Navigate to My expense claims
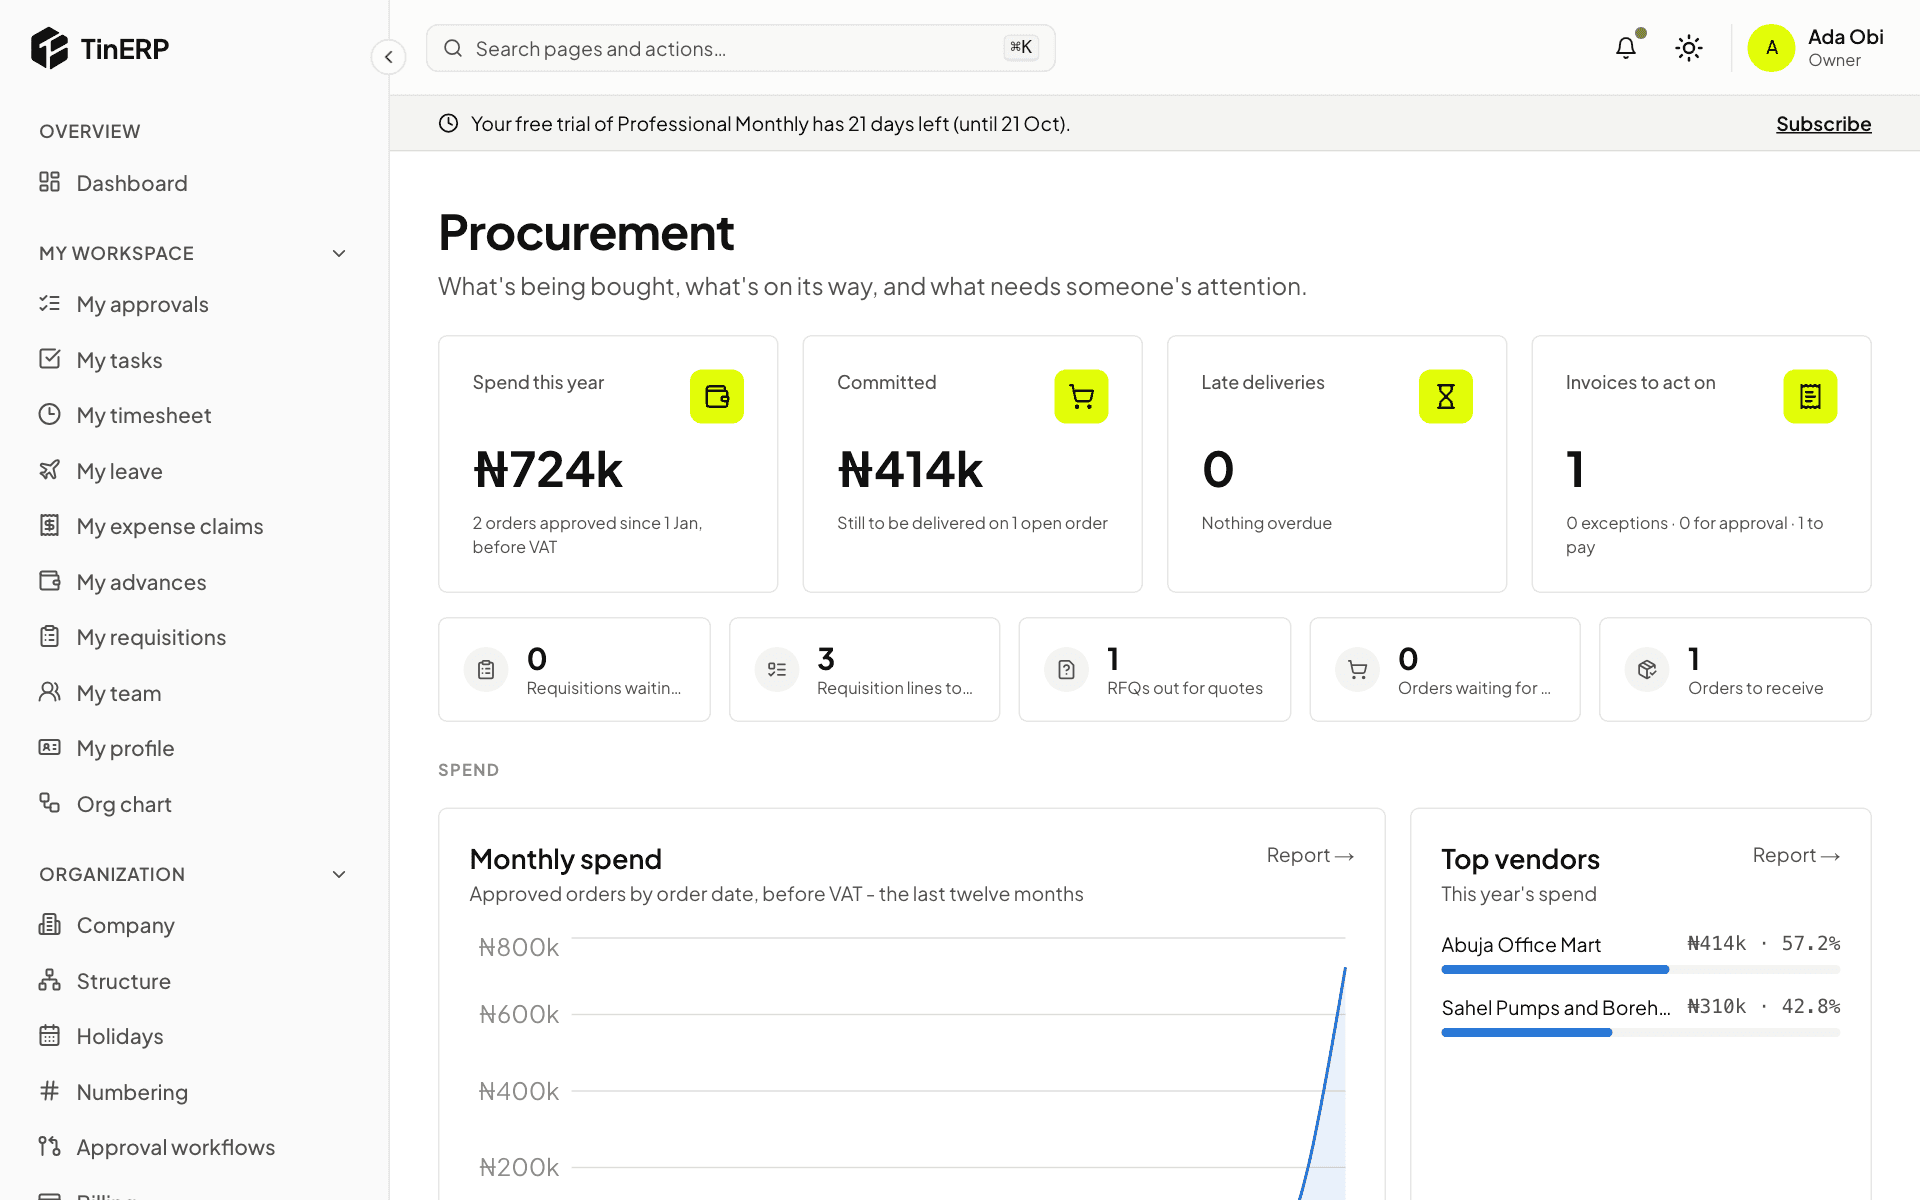This screenshot has width=1920, height=1200. pos(194,526)
